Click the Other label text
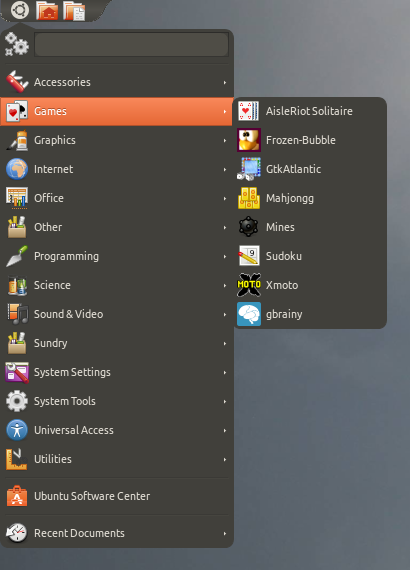410x570 pixels. [48, 227]
